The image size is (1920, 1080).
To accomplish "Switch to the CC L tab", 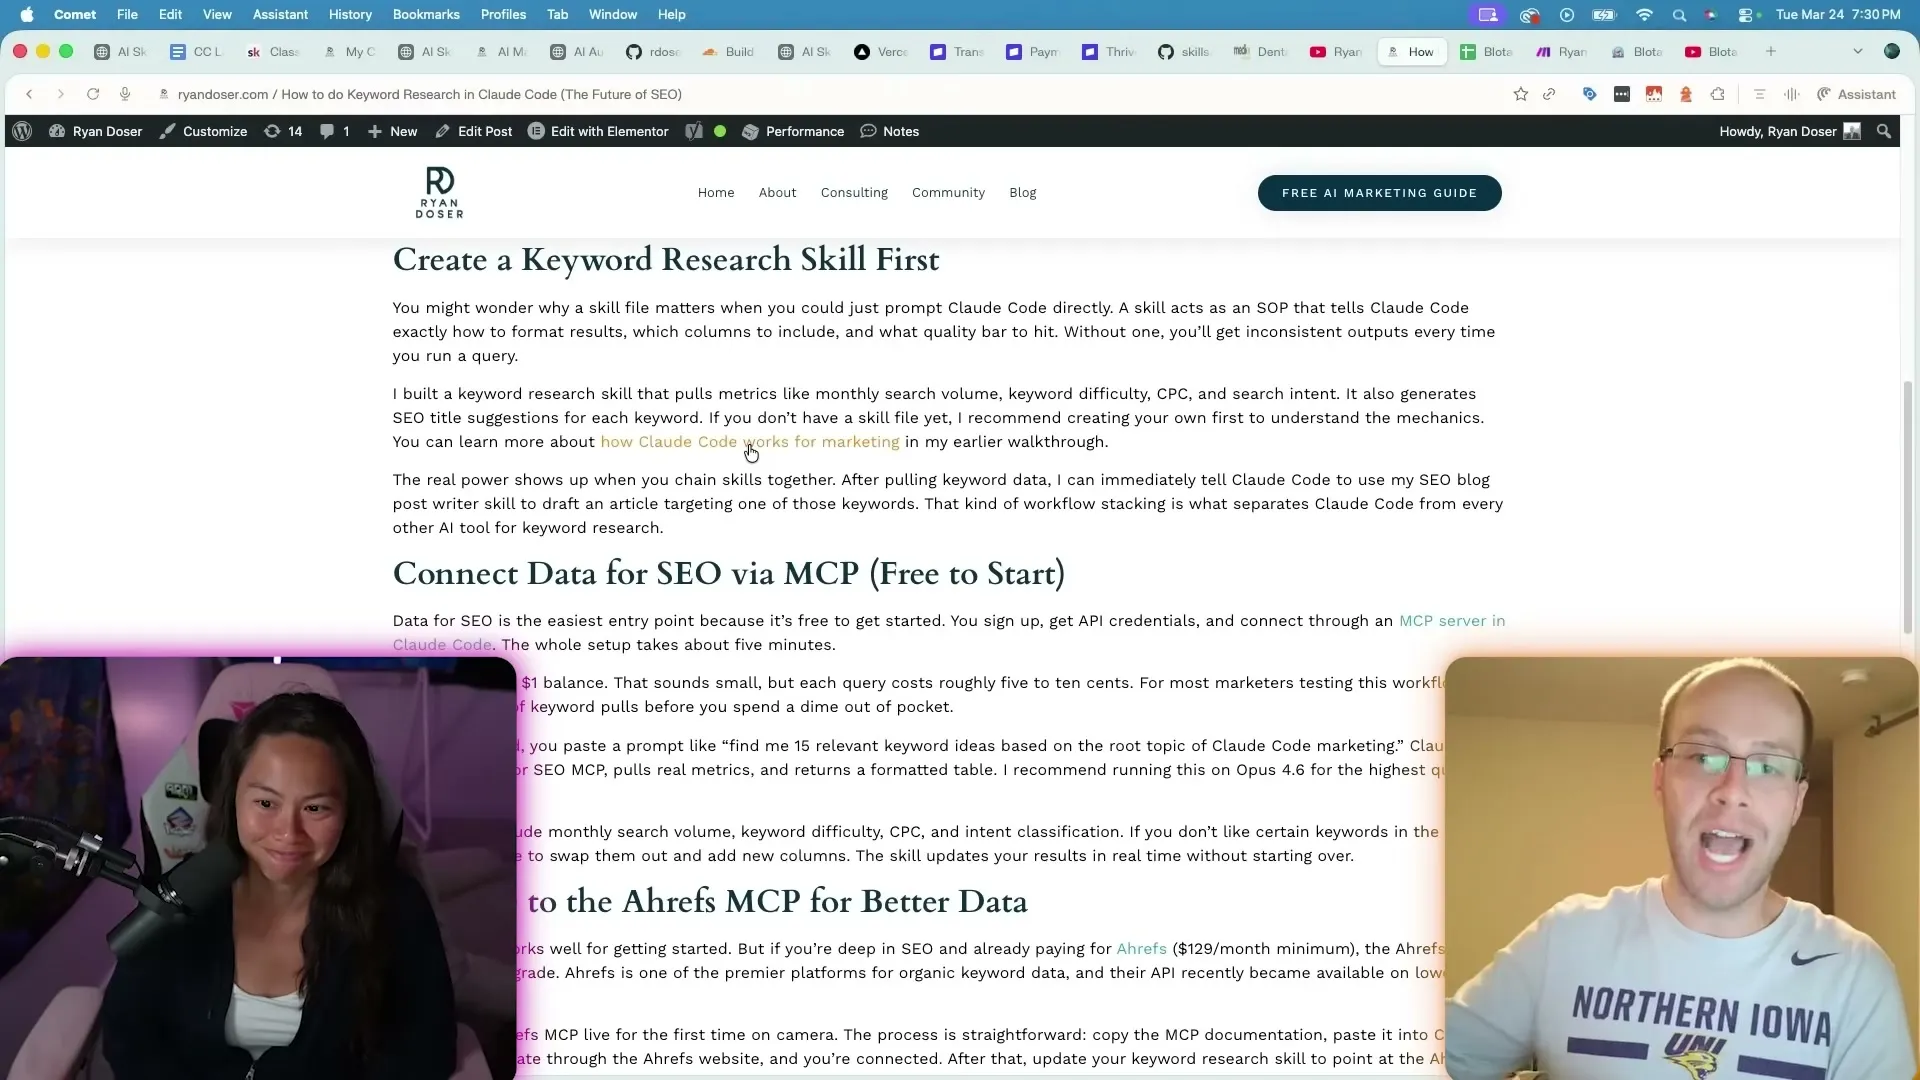I will point(196,52).
